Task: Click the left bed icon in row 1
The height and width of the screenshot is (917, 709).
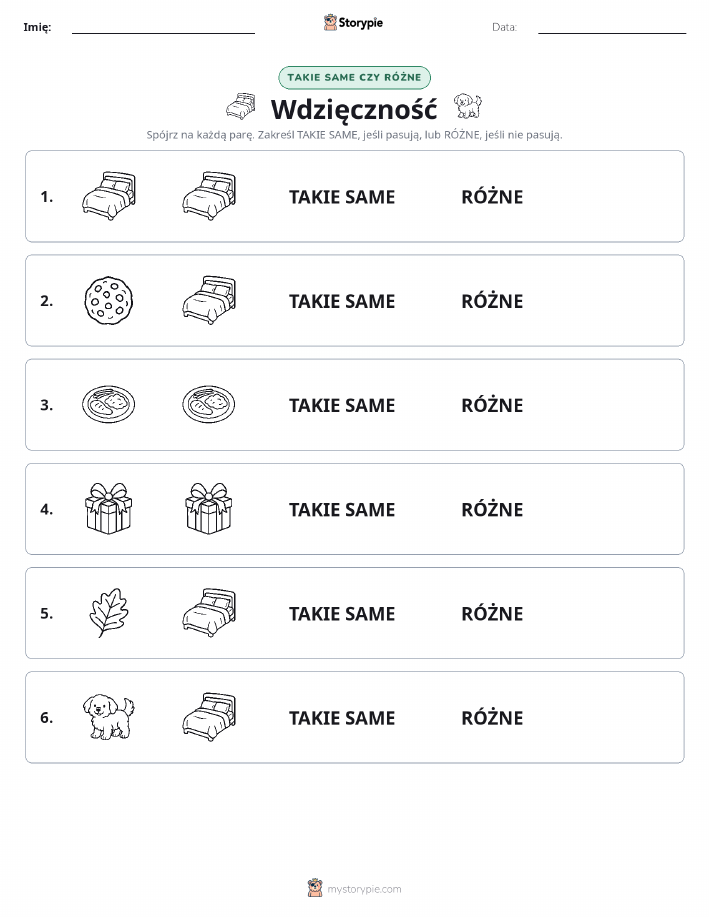Action: [x=109, y=196]
